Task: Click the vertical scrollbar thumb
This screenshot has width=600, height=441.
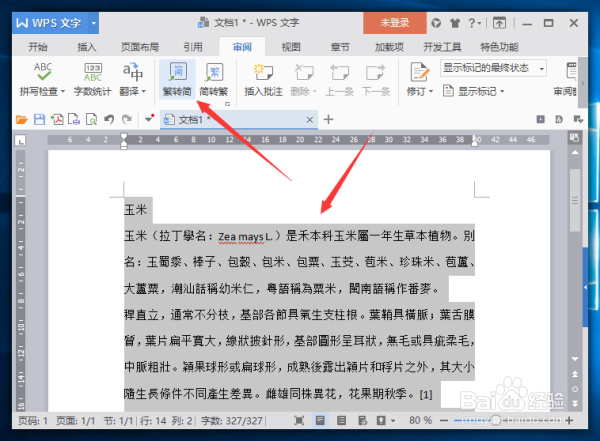Action: click(575, 200)
